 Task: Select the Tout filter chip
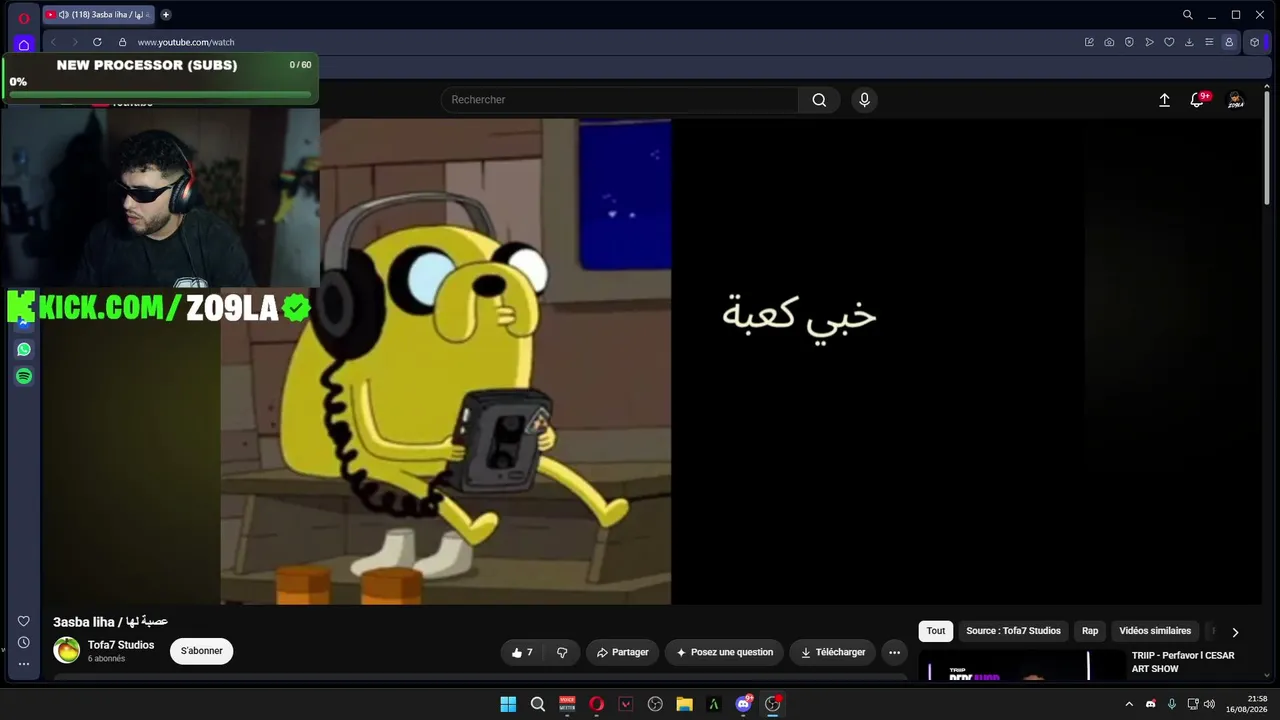(936, 631)
